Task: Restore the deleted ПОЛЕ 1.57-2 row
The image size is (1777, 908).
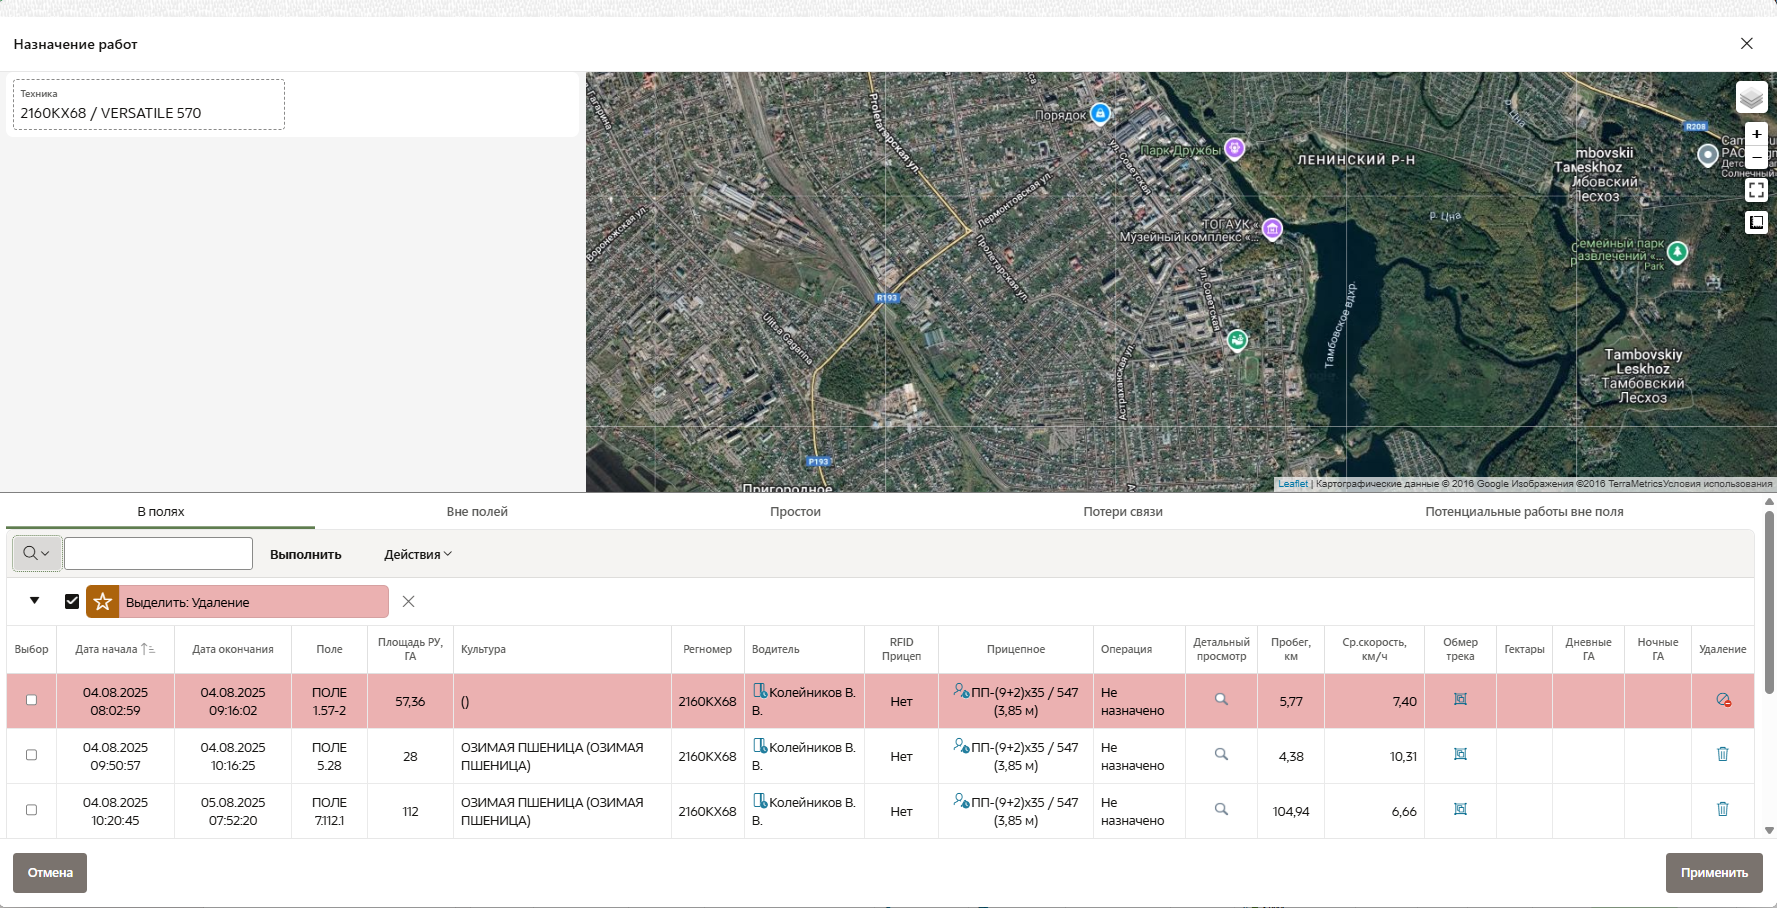Action: coord(1722,700)
